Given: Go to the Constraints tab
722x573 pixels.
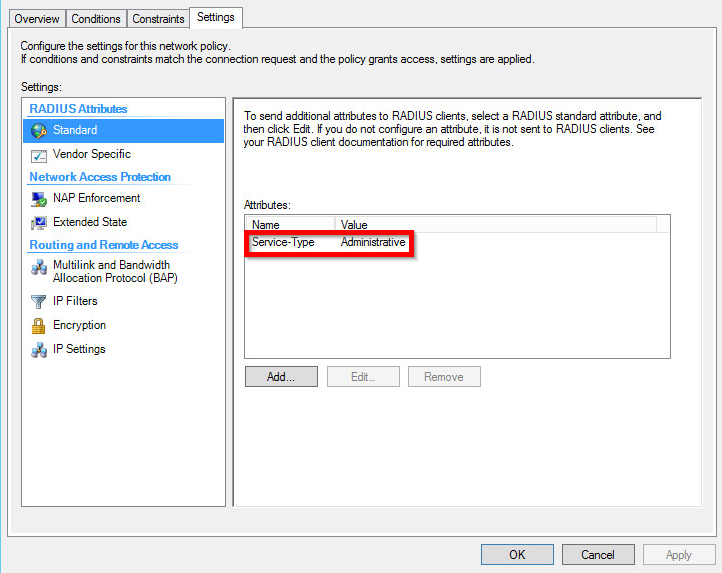Looking at the screenshot, I should pyautogui.click(x=158, y=19).
